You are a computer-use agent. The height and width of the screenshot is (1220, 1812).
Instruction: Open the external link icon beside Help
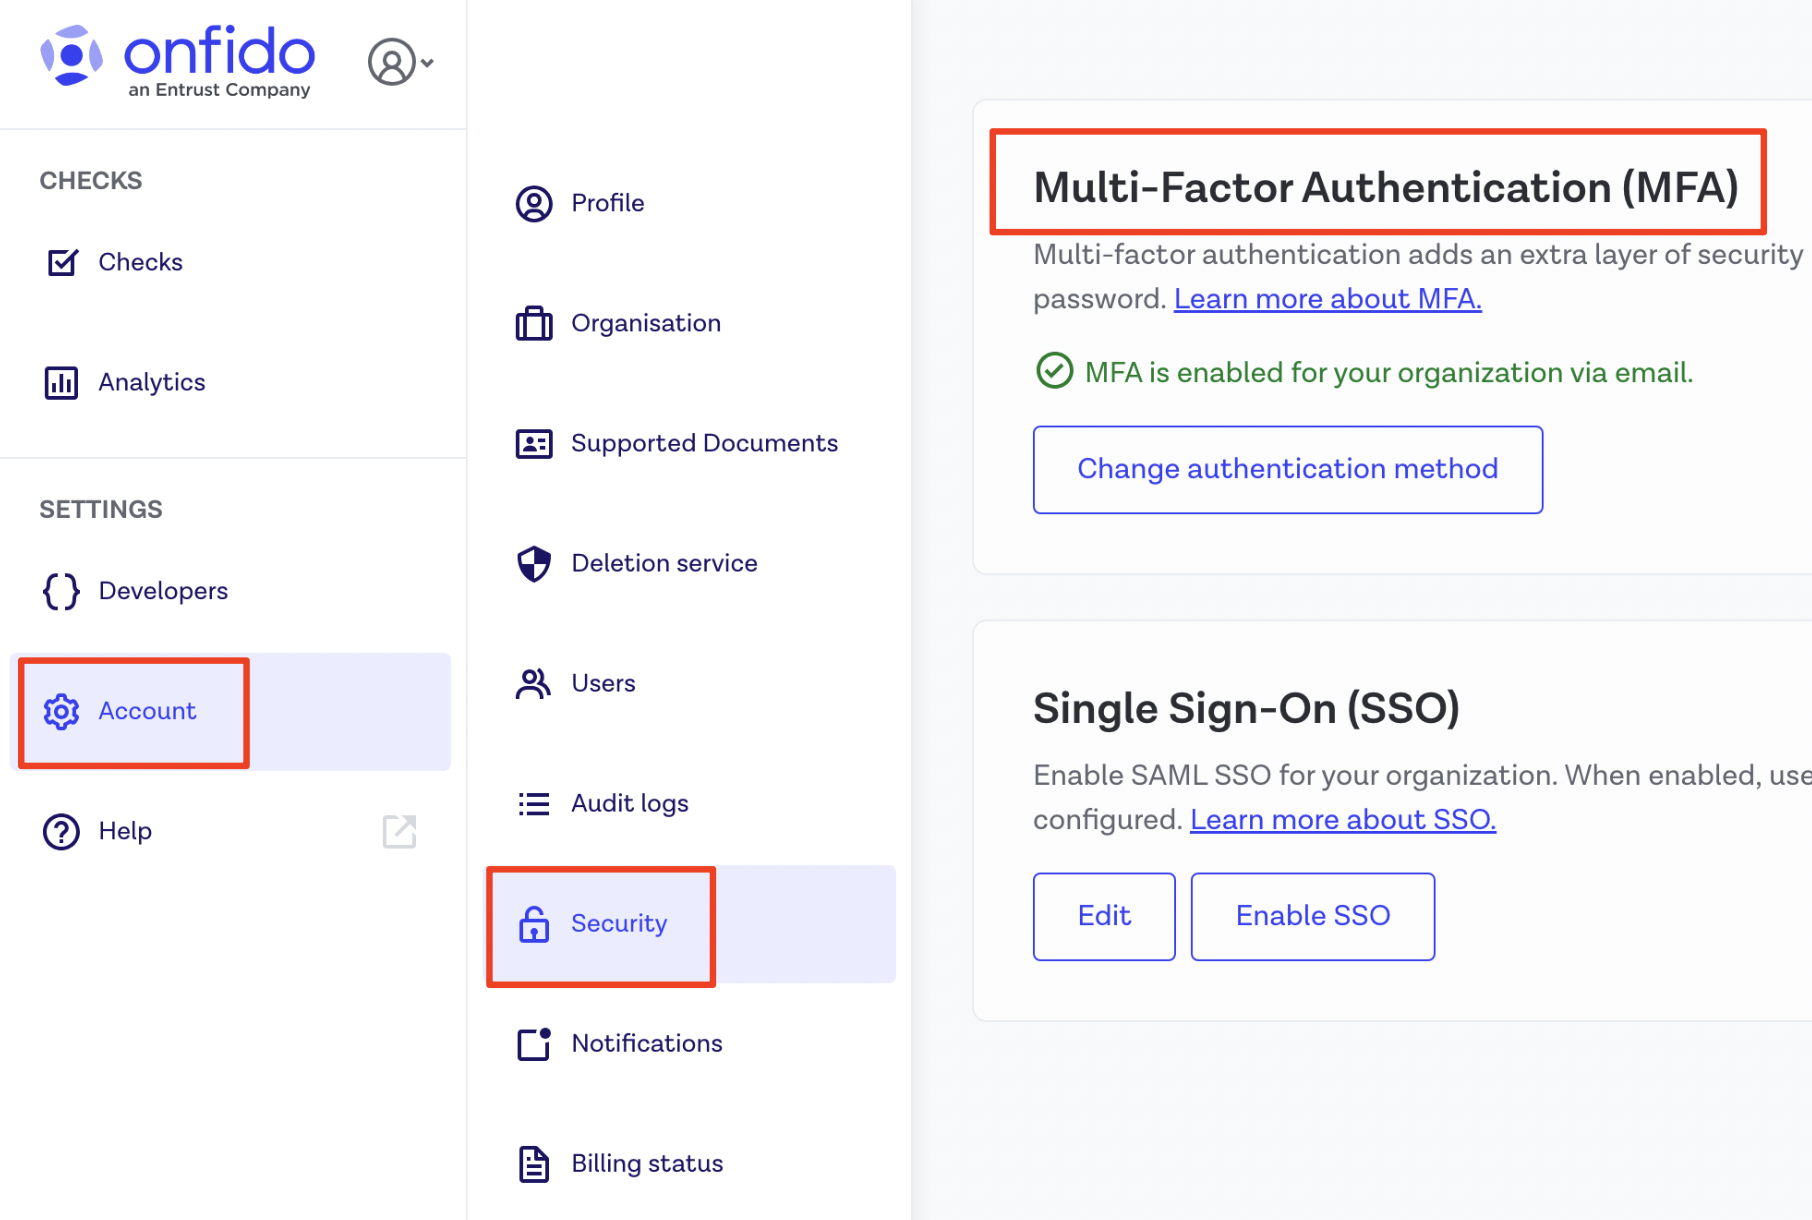[x=399, y=831]
